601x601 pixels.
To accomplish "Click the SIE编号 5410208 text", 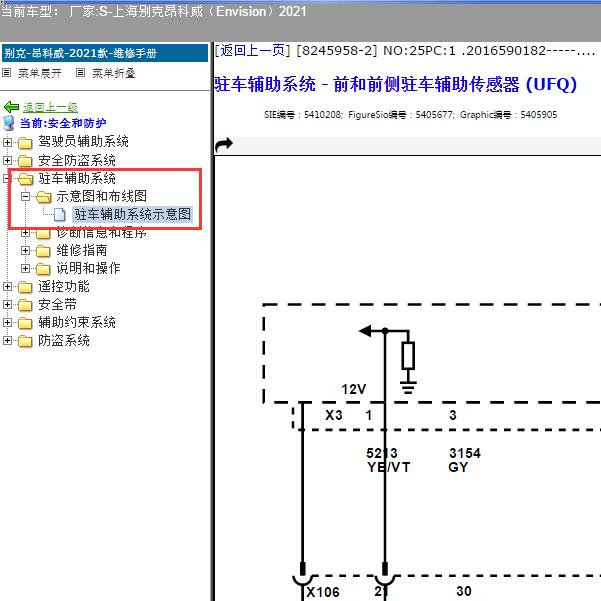I will coord(302,115).
